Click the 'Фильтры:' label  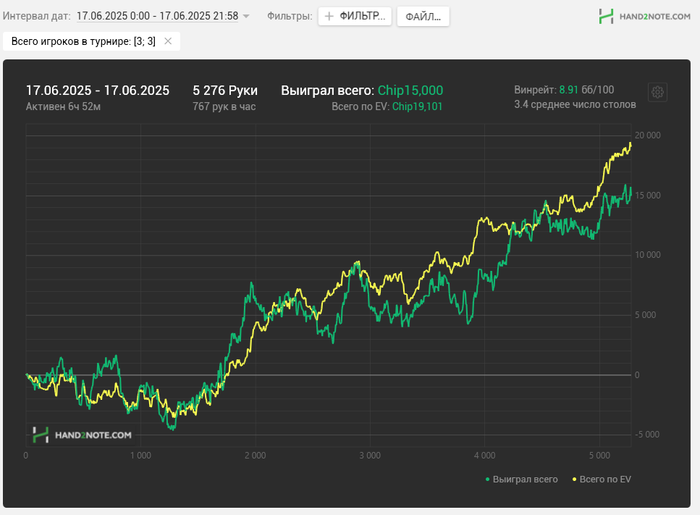point(289,16)
